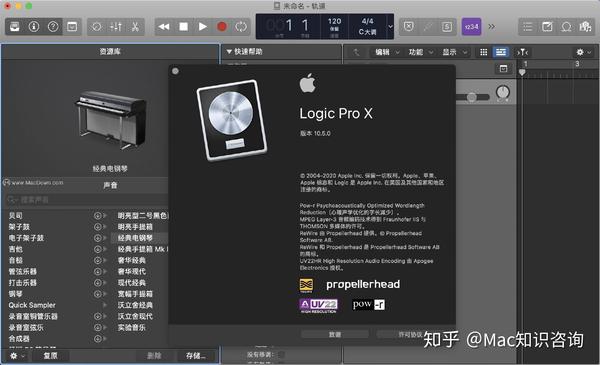
Task: Click the bar position display in the LCD
Action: click(288, 26)
